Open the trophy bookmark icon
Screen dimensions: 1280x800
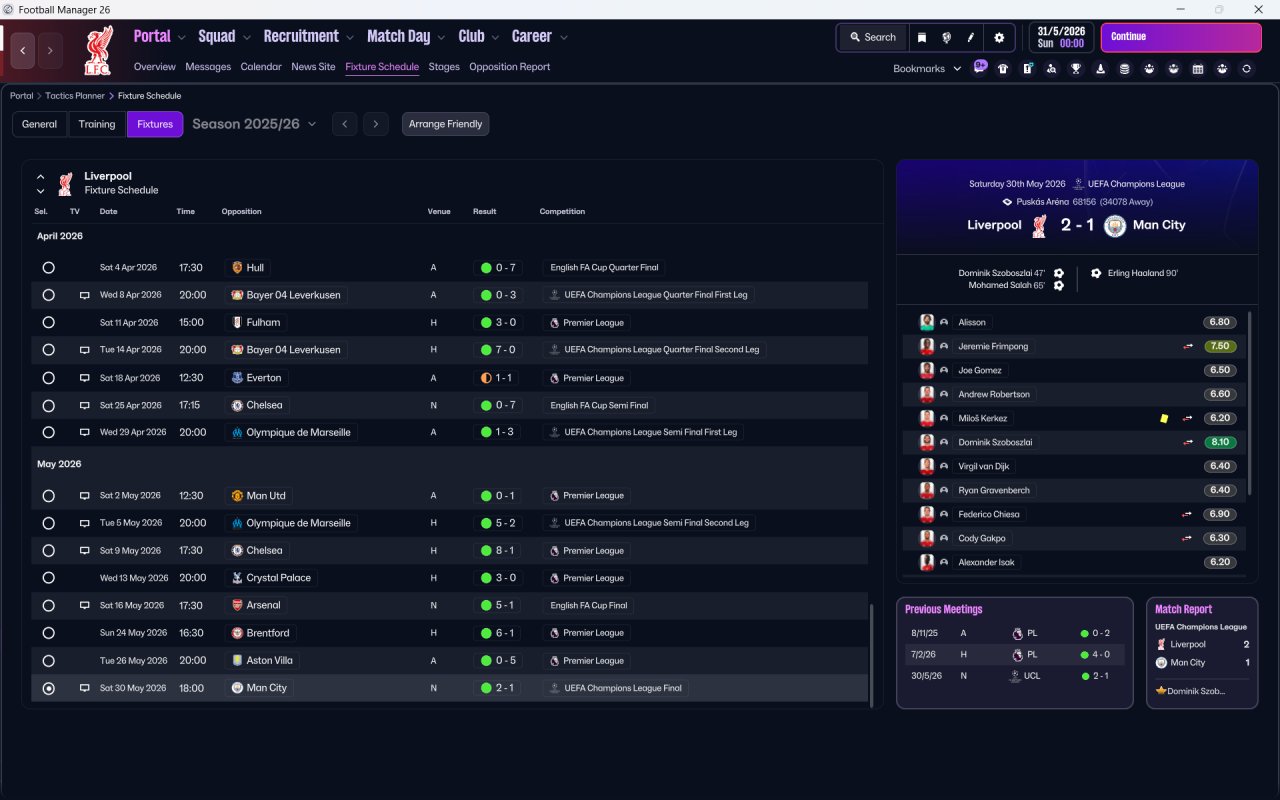(1076, 69)
